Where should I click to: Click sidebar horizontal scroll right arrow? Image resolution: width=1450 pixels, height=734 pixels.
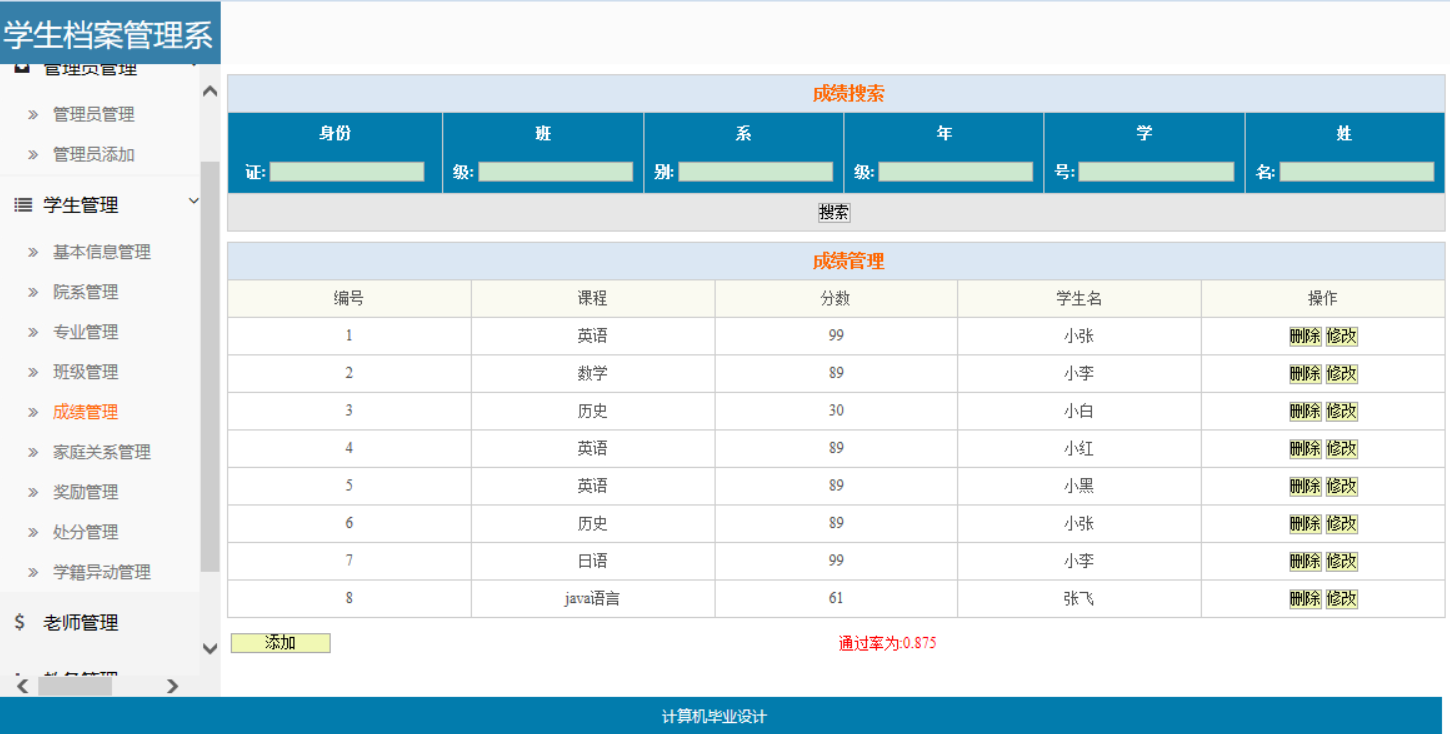tap(172, 686)
